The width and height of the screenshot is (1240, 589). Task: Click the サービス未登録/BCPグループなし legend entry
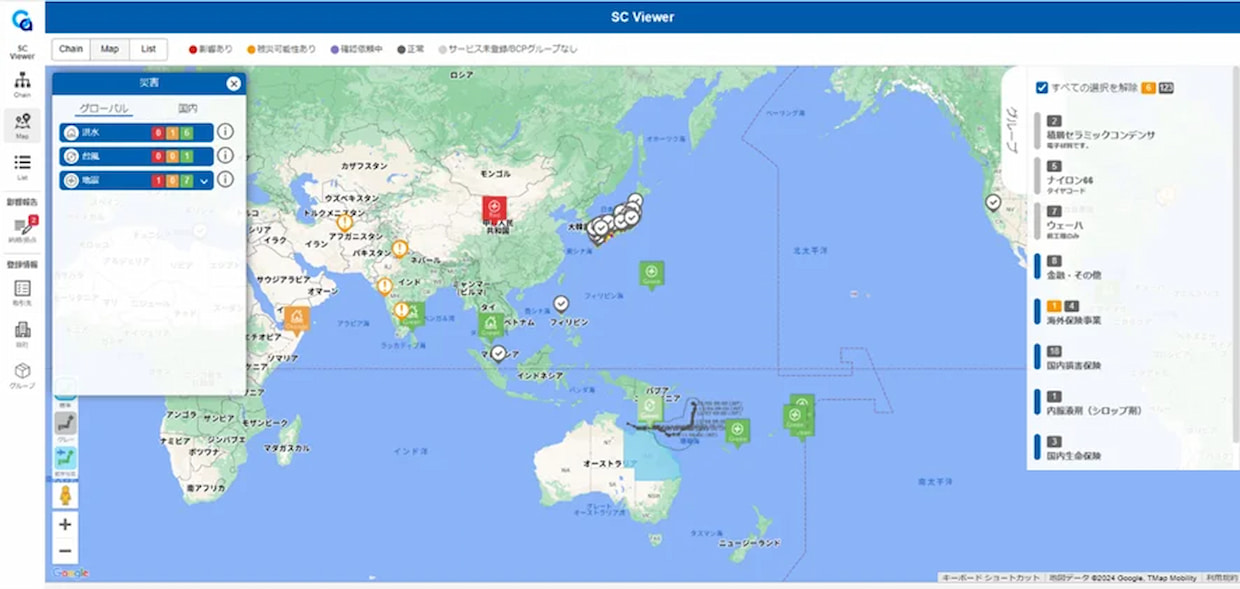point(507,49)
